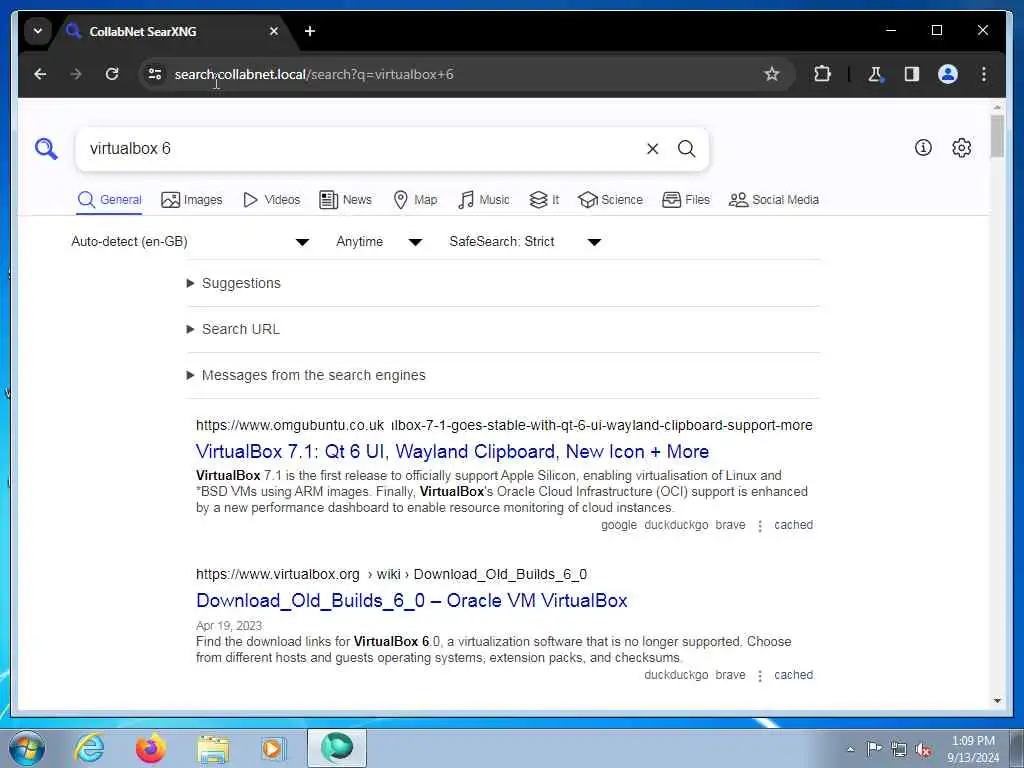The image size is (1024, 768).
Task: Show hidden system tray icons arrow
Action: (x=850, y=749)
